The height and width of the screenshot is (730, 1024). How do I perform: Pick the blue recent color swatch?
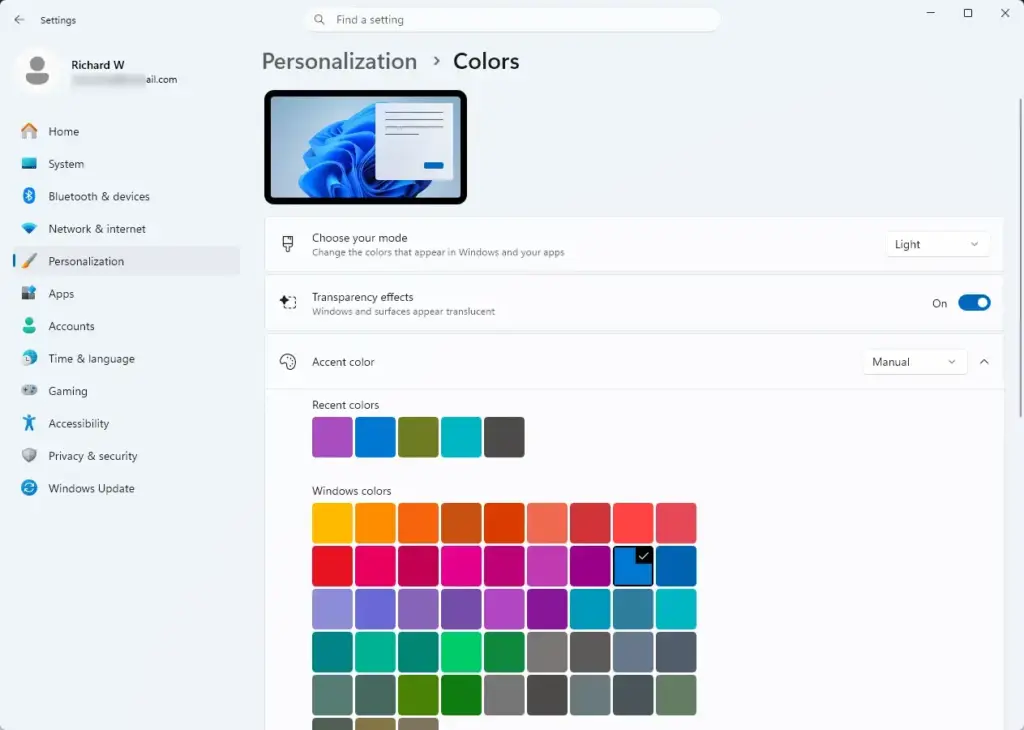[376, 437]
